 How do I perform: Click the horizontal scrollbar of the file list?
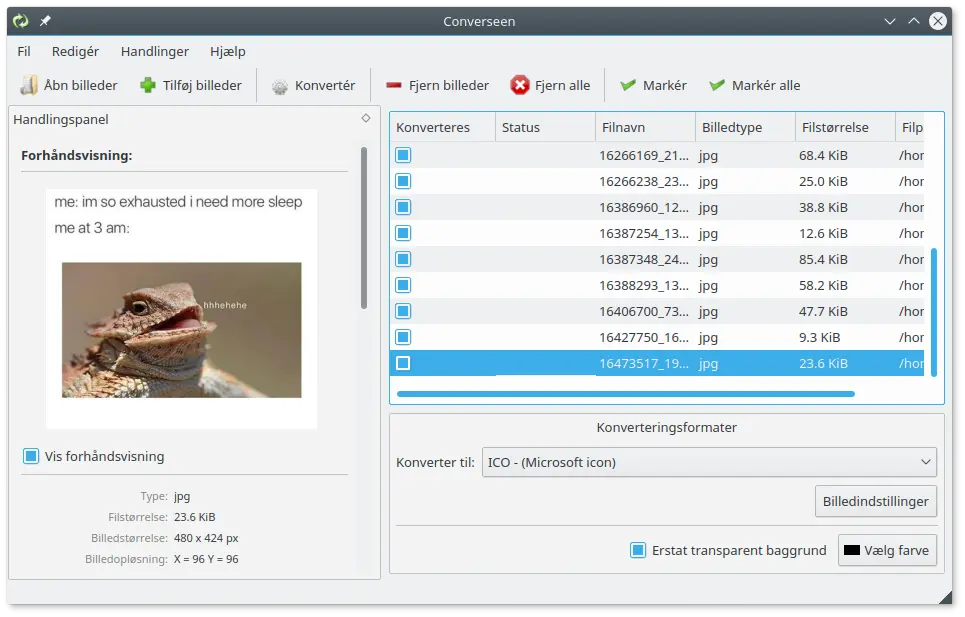tap(626, 394)
